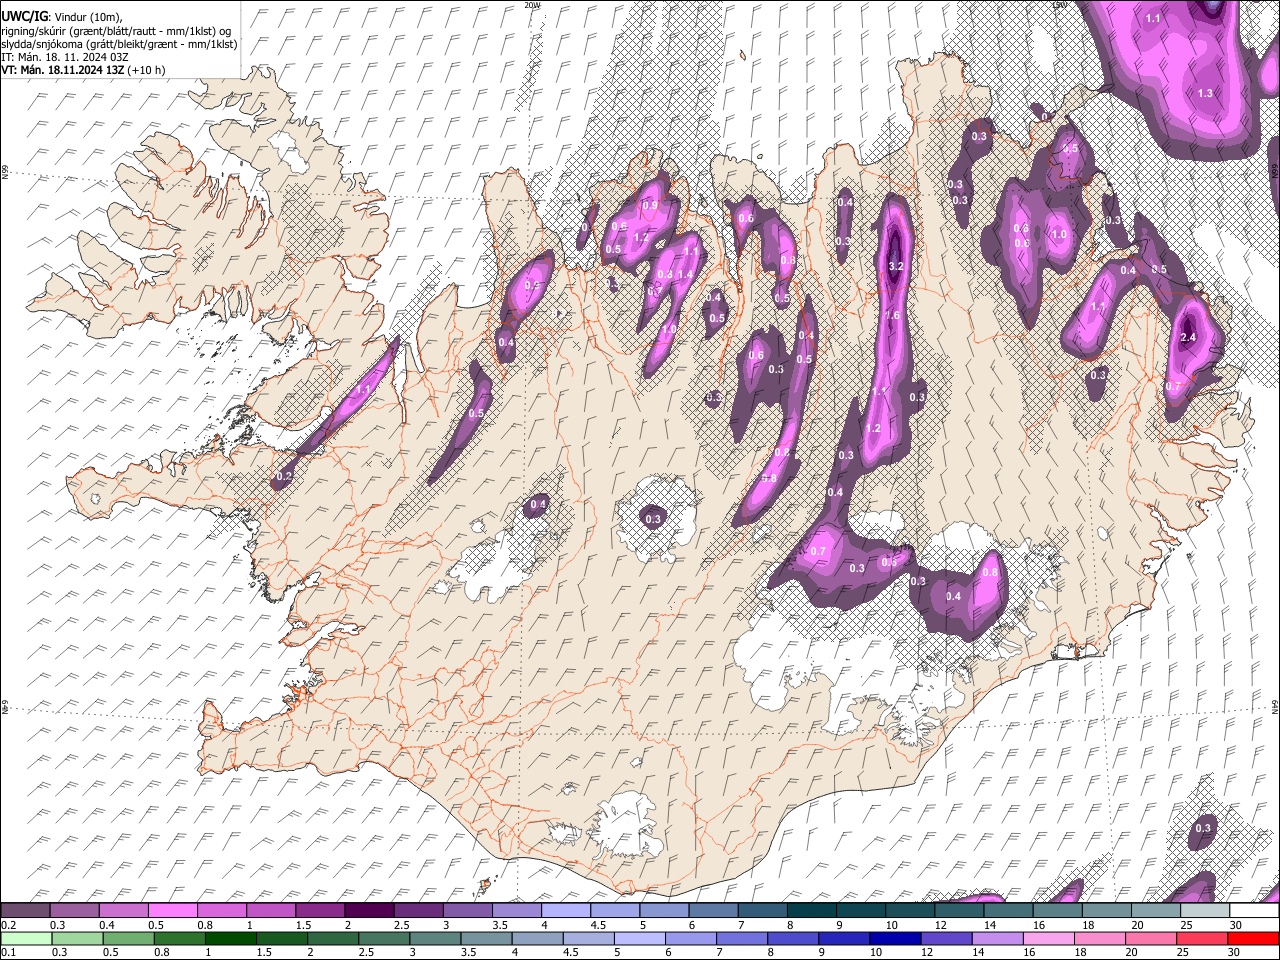Select the dark grey-purple 0.2–0.3 swatch in the upper legend row
The height and width of the screenshot is (960, 1280).
(x=25, y=911)
